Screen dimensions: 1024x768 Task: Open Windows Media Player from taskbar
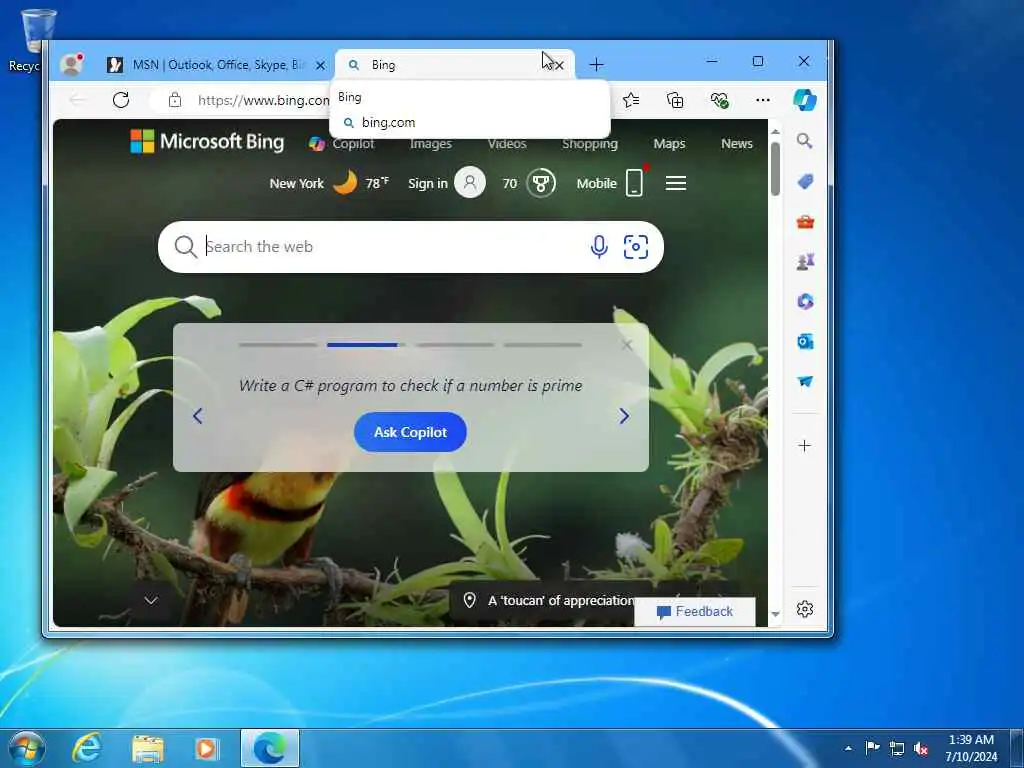click(x=208, y=748)
